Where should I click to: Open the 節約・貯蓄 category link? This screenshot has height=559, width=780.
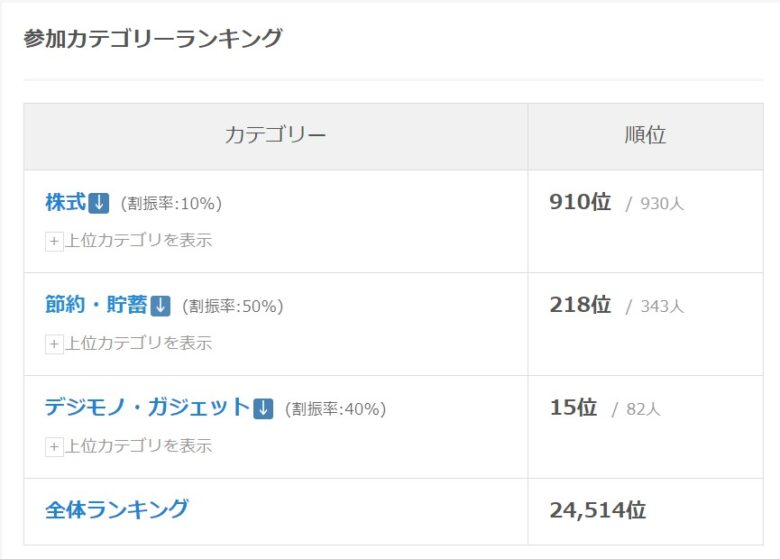point(96,305)
